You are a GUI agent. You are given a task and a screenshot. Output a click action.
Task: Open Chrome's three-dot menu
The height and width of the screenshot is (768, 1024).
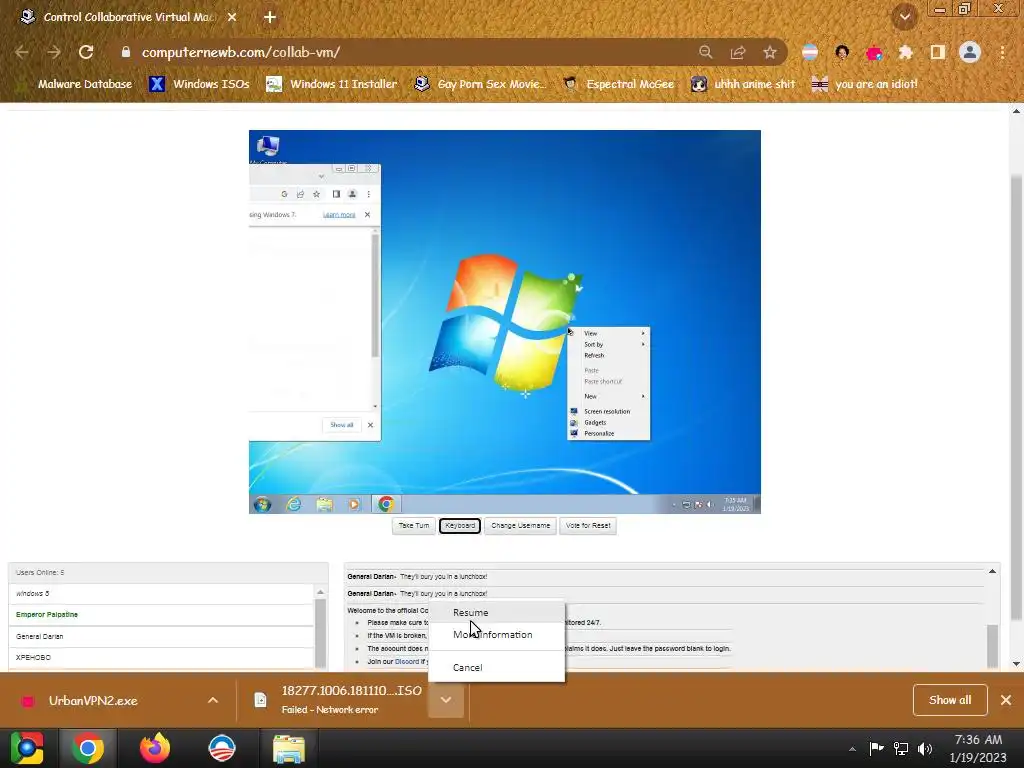click(x=1002, y=52)
